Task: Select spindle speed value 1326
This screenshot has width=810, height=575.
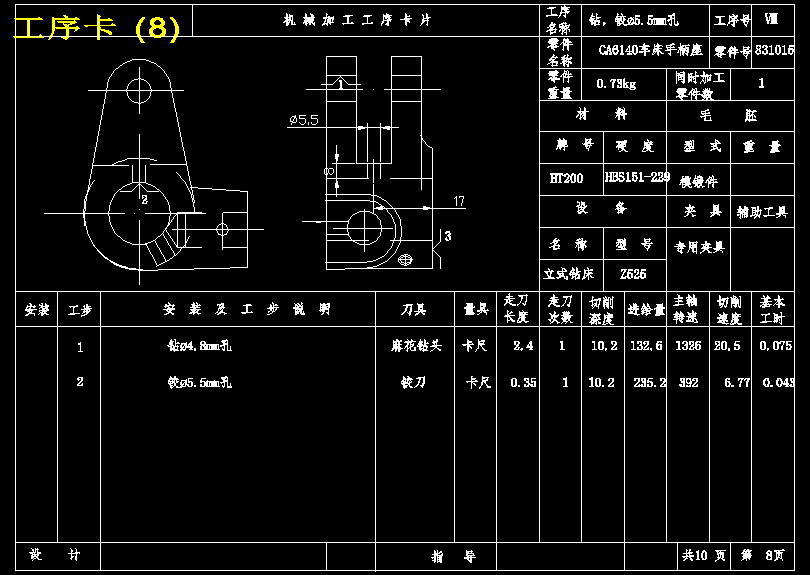Action: tap(688, 346)
